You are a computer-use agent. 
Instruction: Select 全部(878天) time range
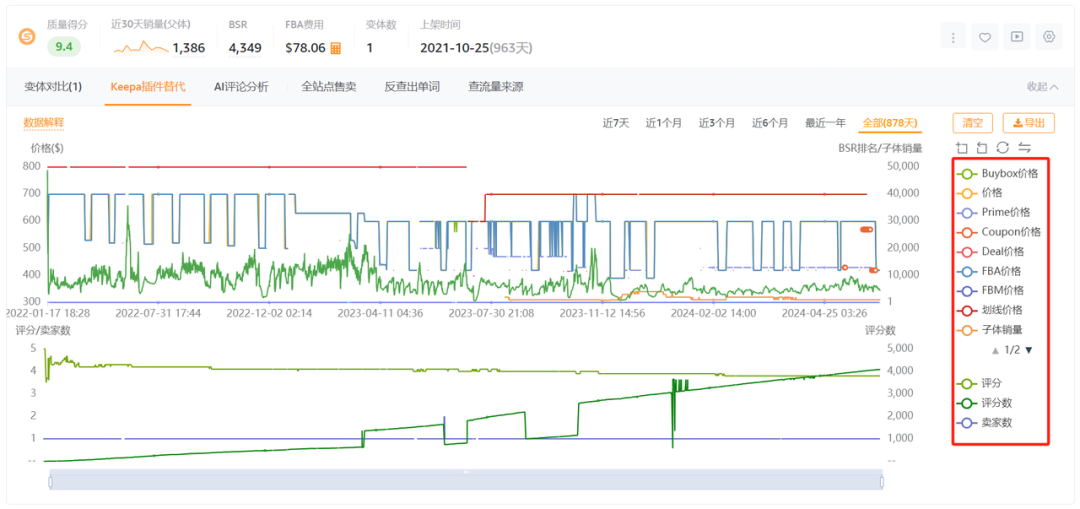(890, 123)
